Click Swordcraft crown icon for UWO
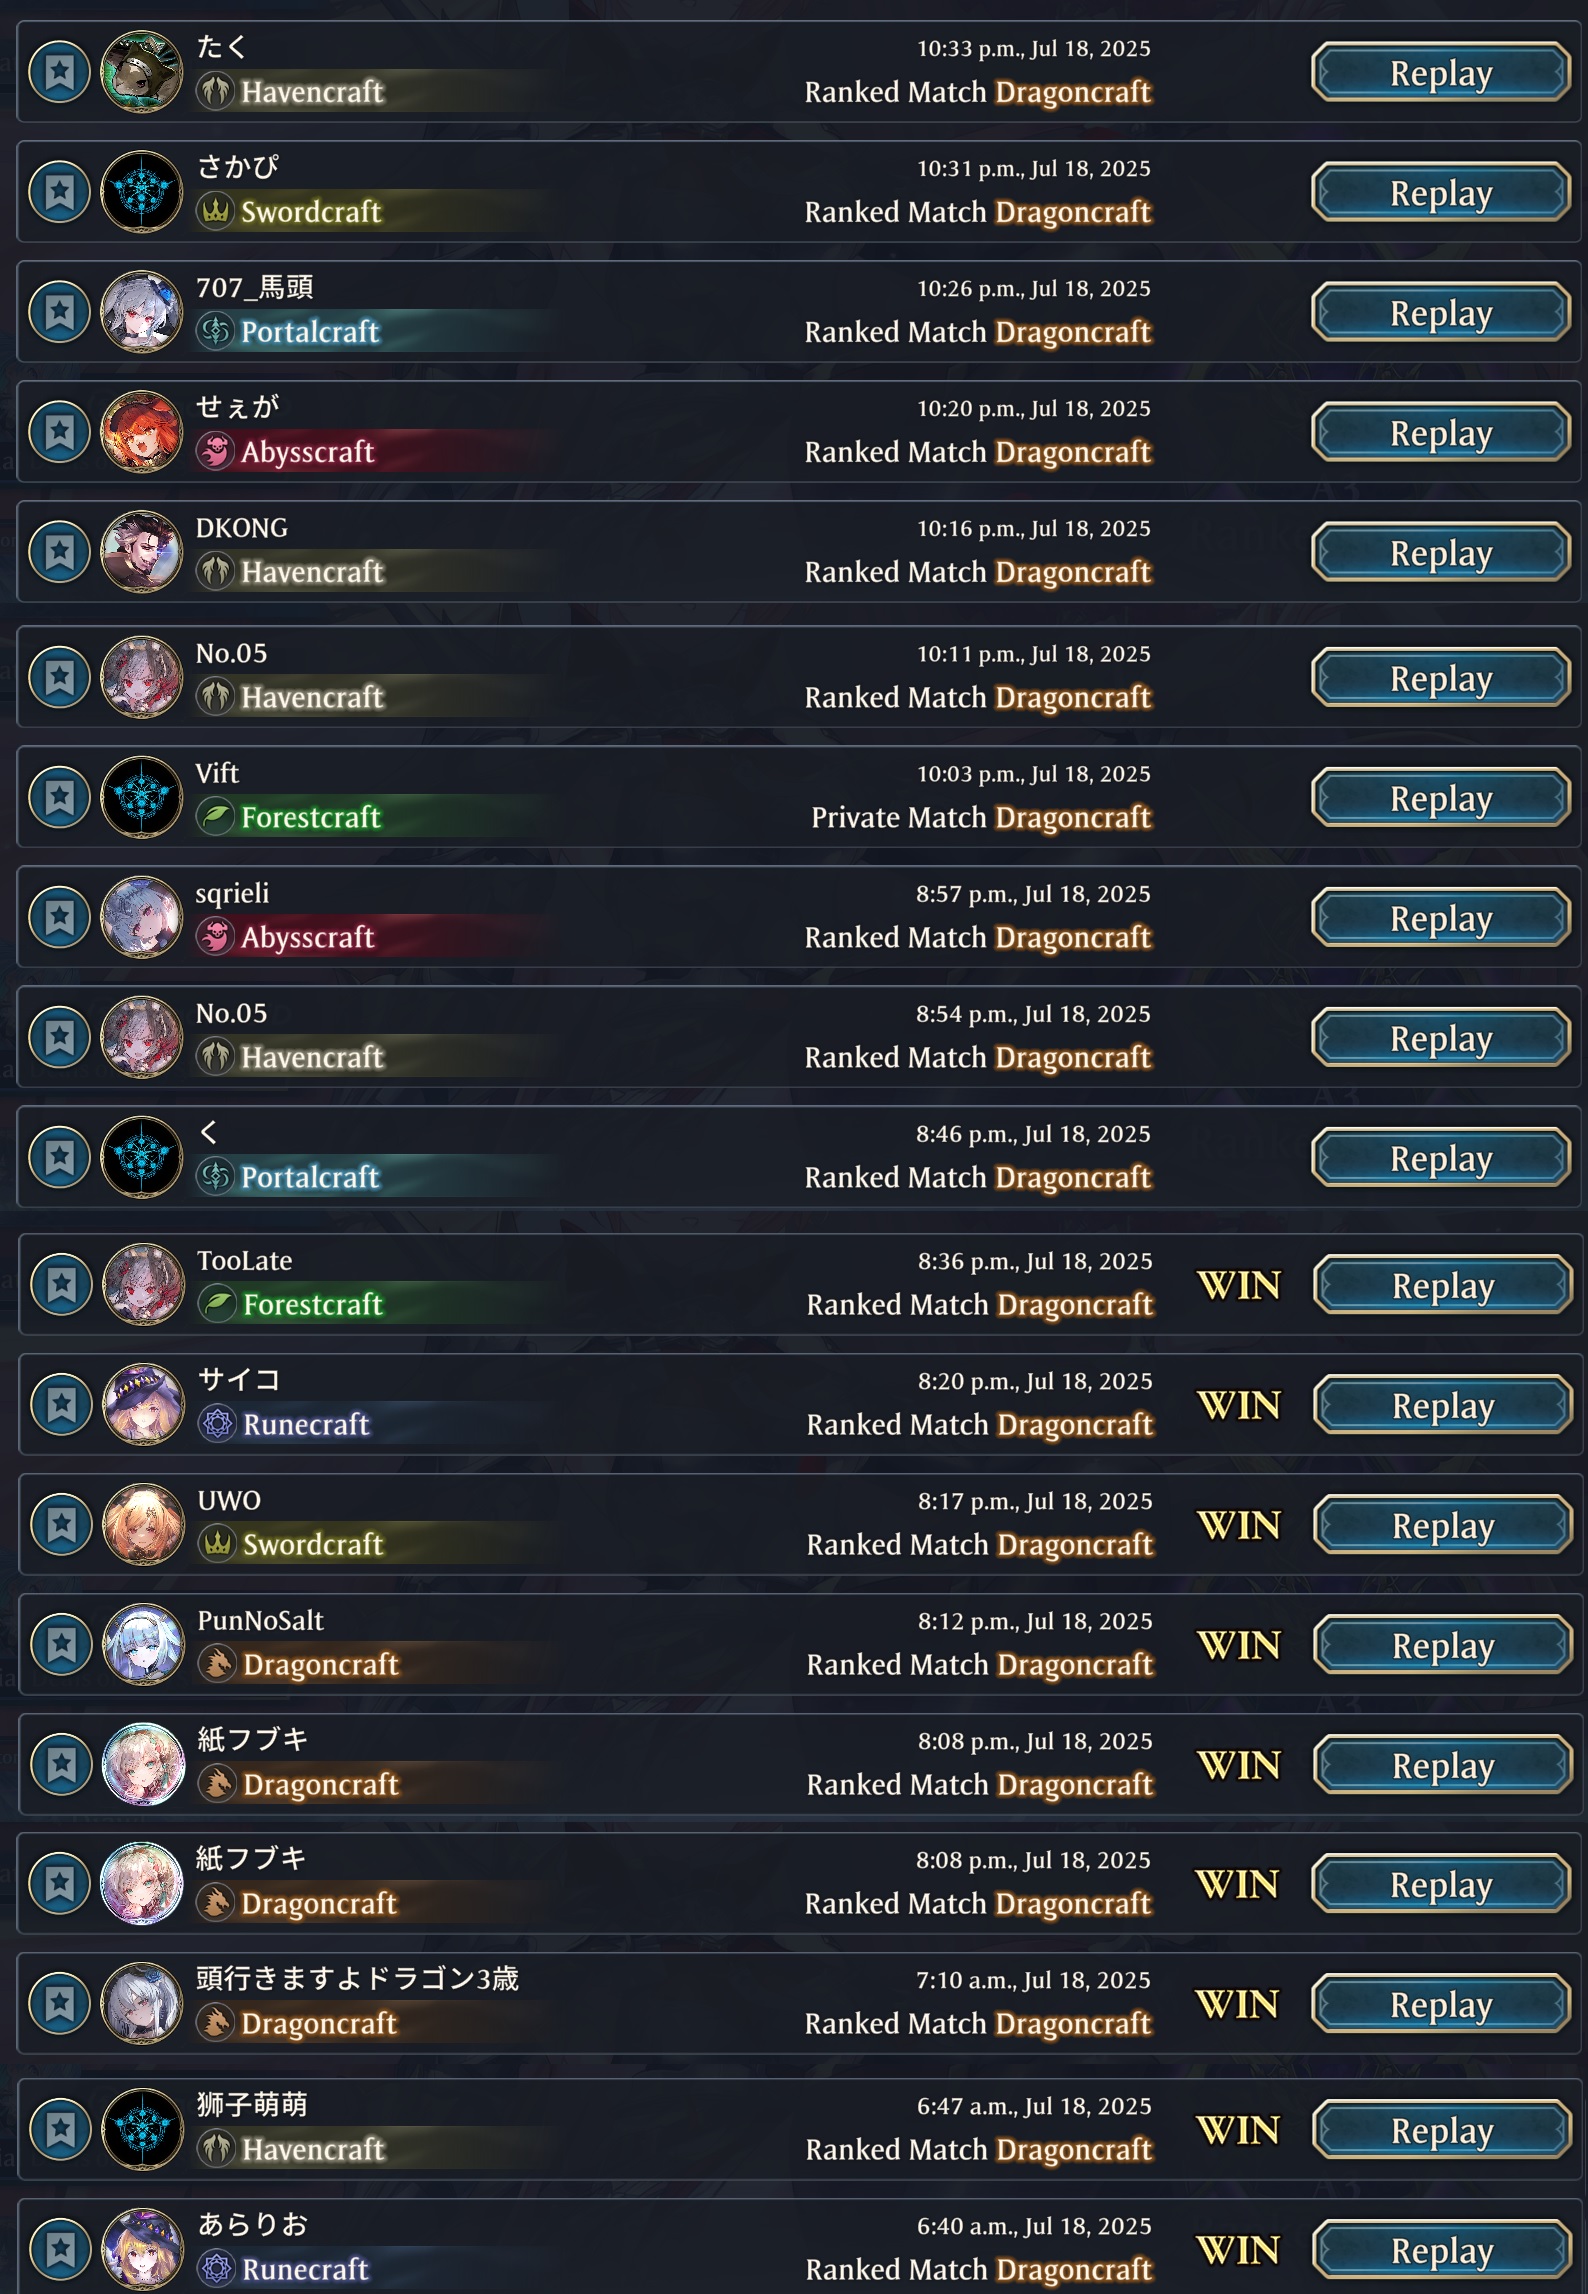The image size is (1588, 2294). tap(217, 1544)
